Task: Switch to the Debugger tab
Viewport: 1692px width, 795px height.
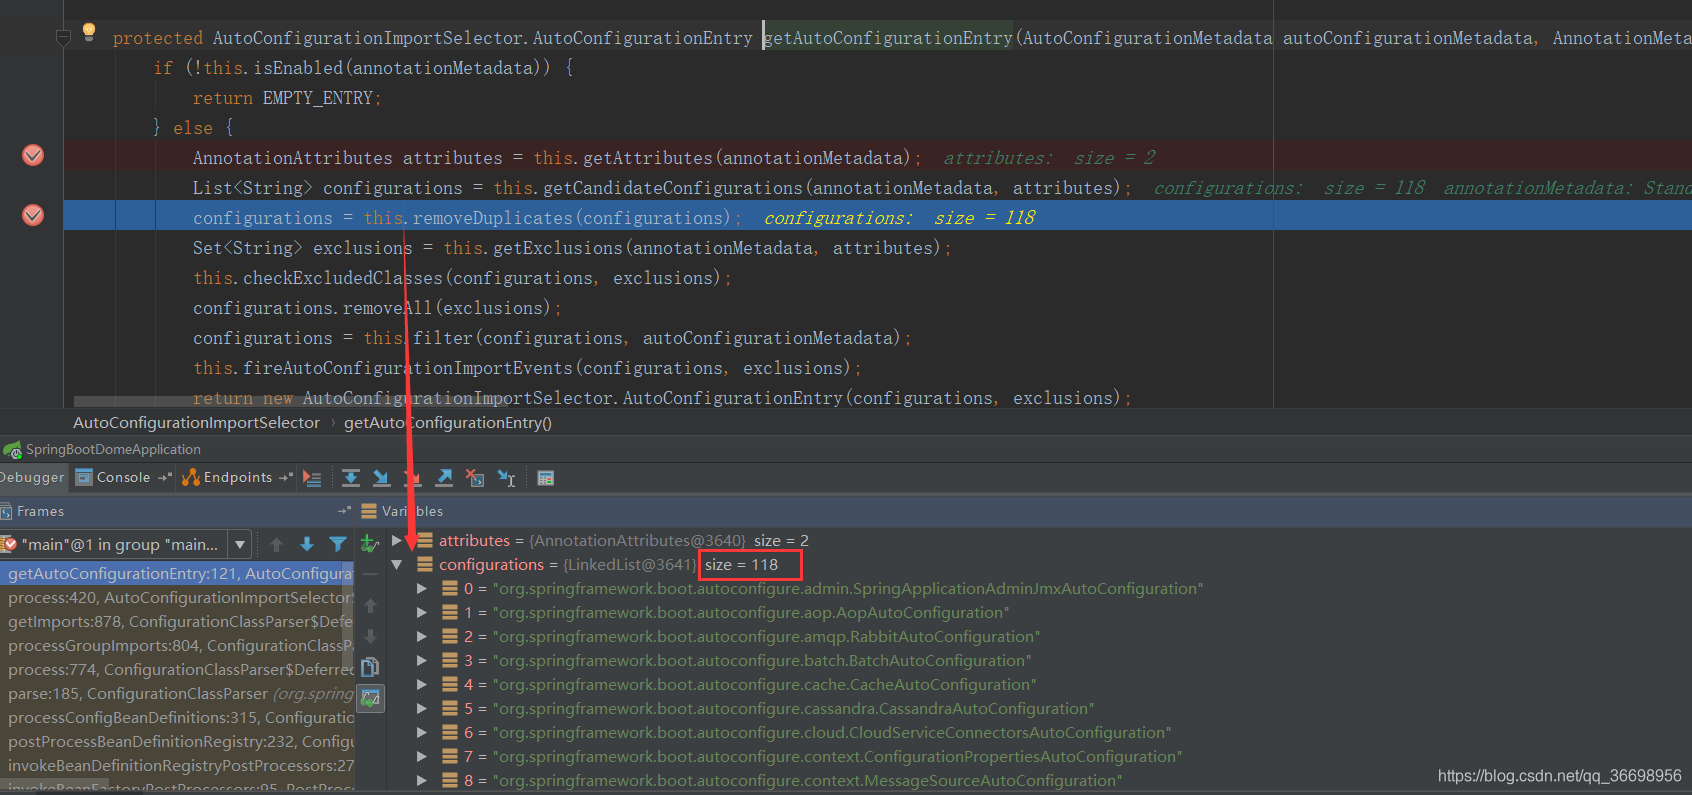Action: [x=32, y=478]
